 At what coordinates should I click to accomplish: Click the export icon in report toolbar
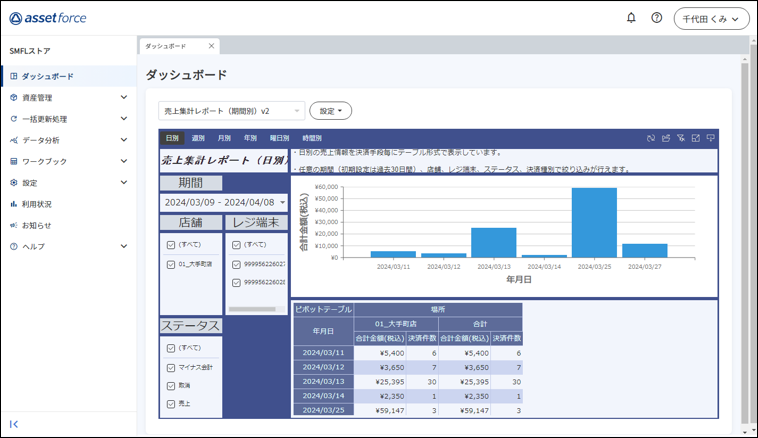[666, 138]
